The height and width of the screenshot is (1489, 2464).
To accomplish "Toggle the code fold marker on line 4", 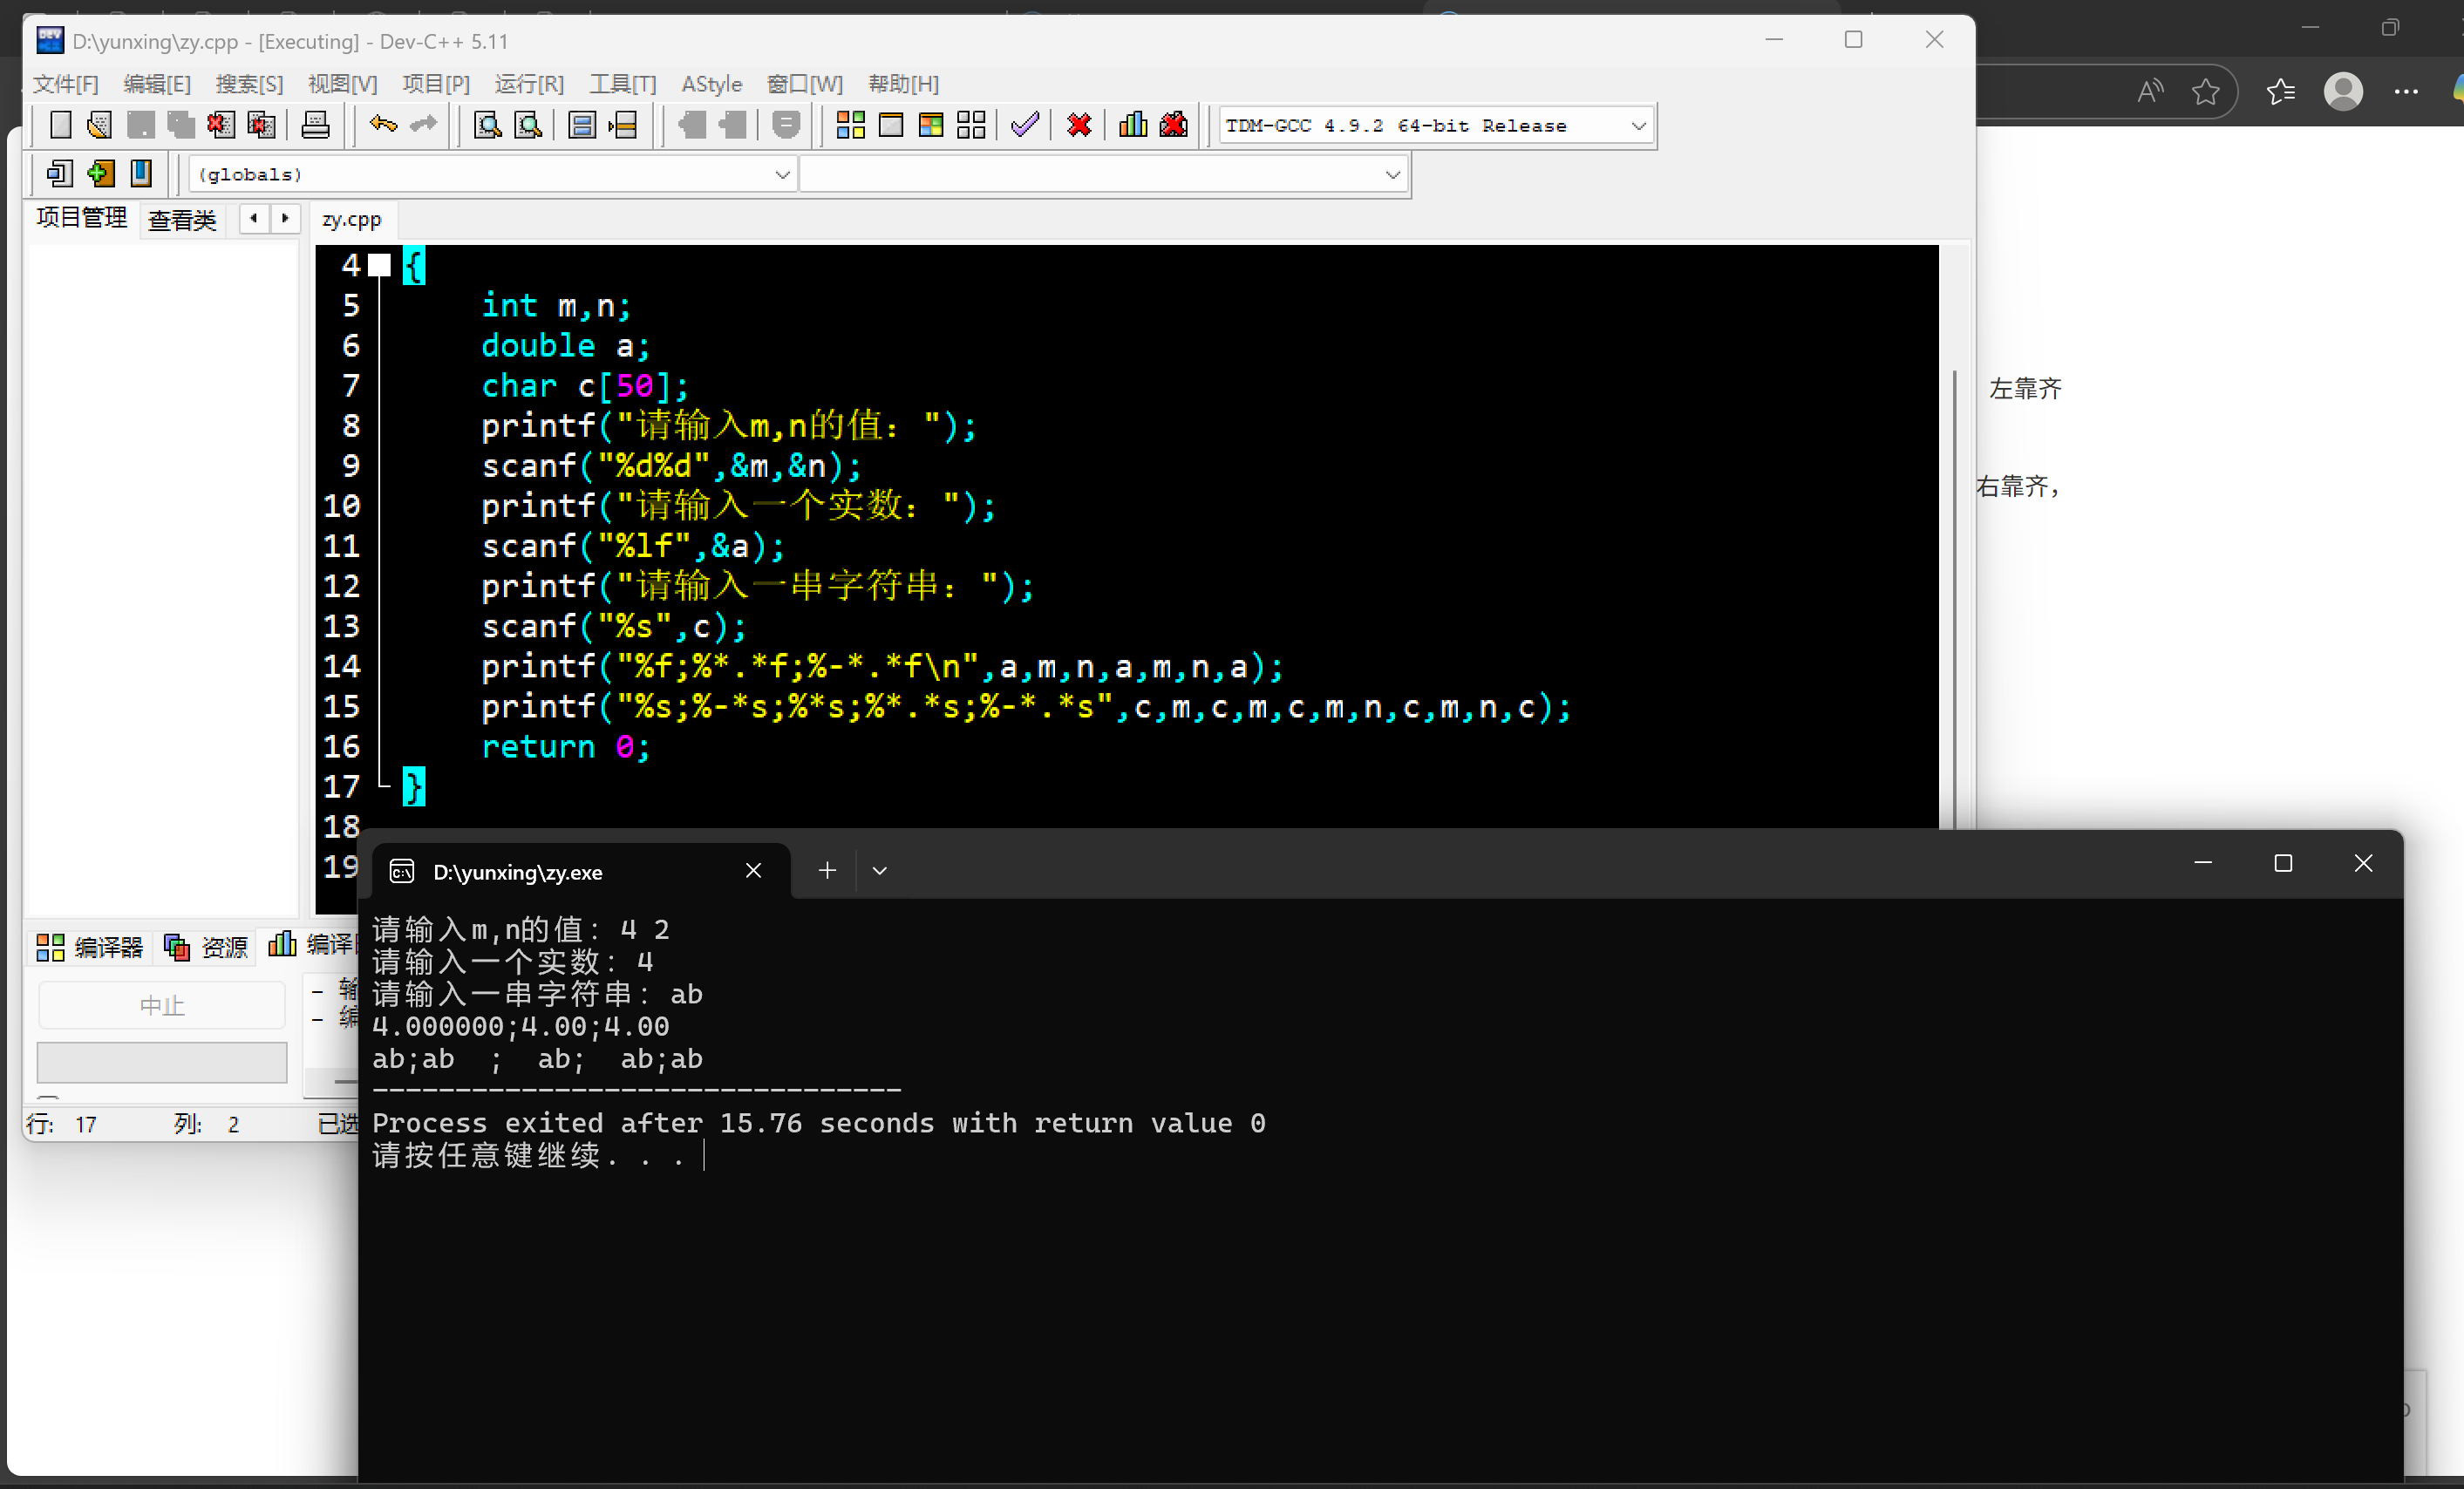I will point(379,265).
